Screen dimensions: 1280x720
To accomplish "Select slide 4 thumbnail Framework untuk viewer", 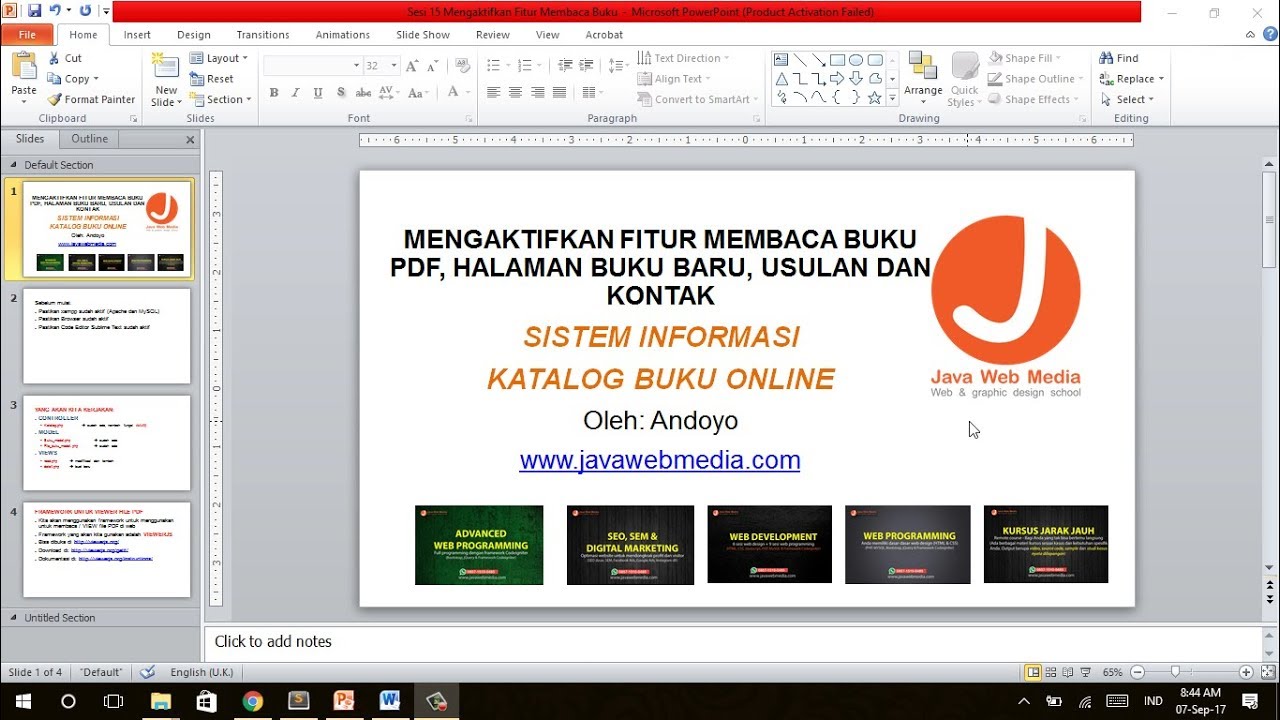I will tap(107, 550).
